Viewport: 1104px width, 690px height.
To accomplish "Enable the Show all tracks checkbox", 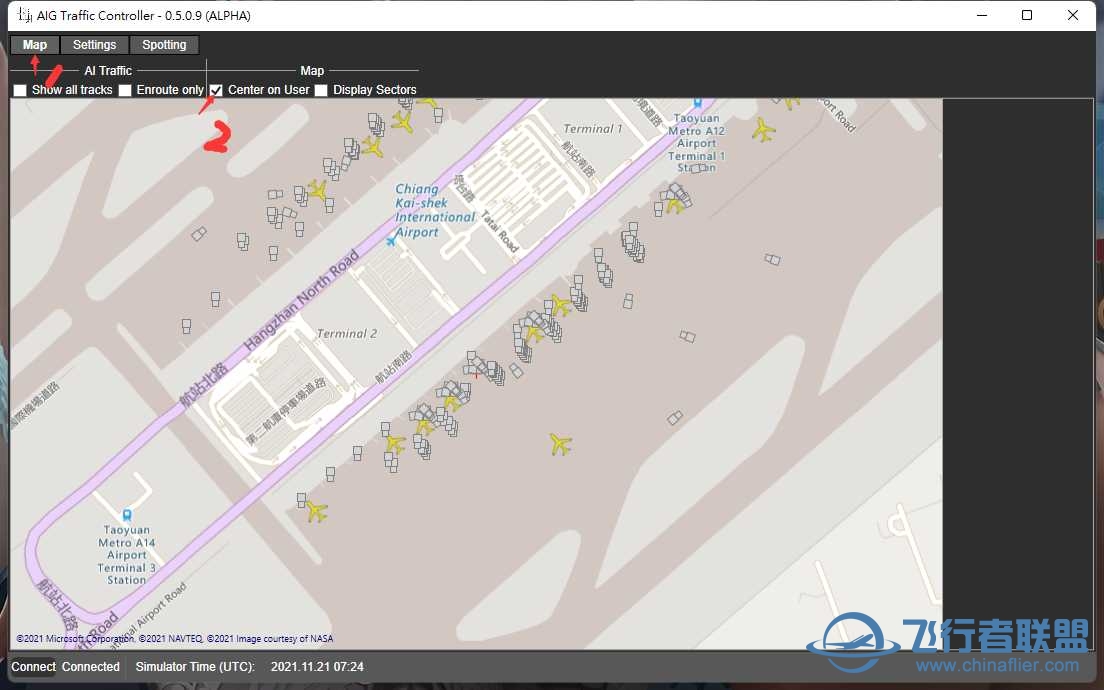I will click(20, 90).
